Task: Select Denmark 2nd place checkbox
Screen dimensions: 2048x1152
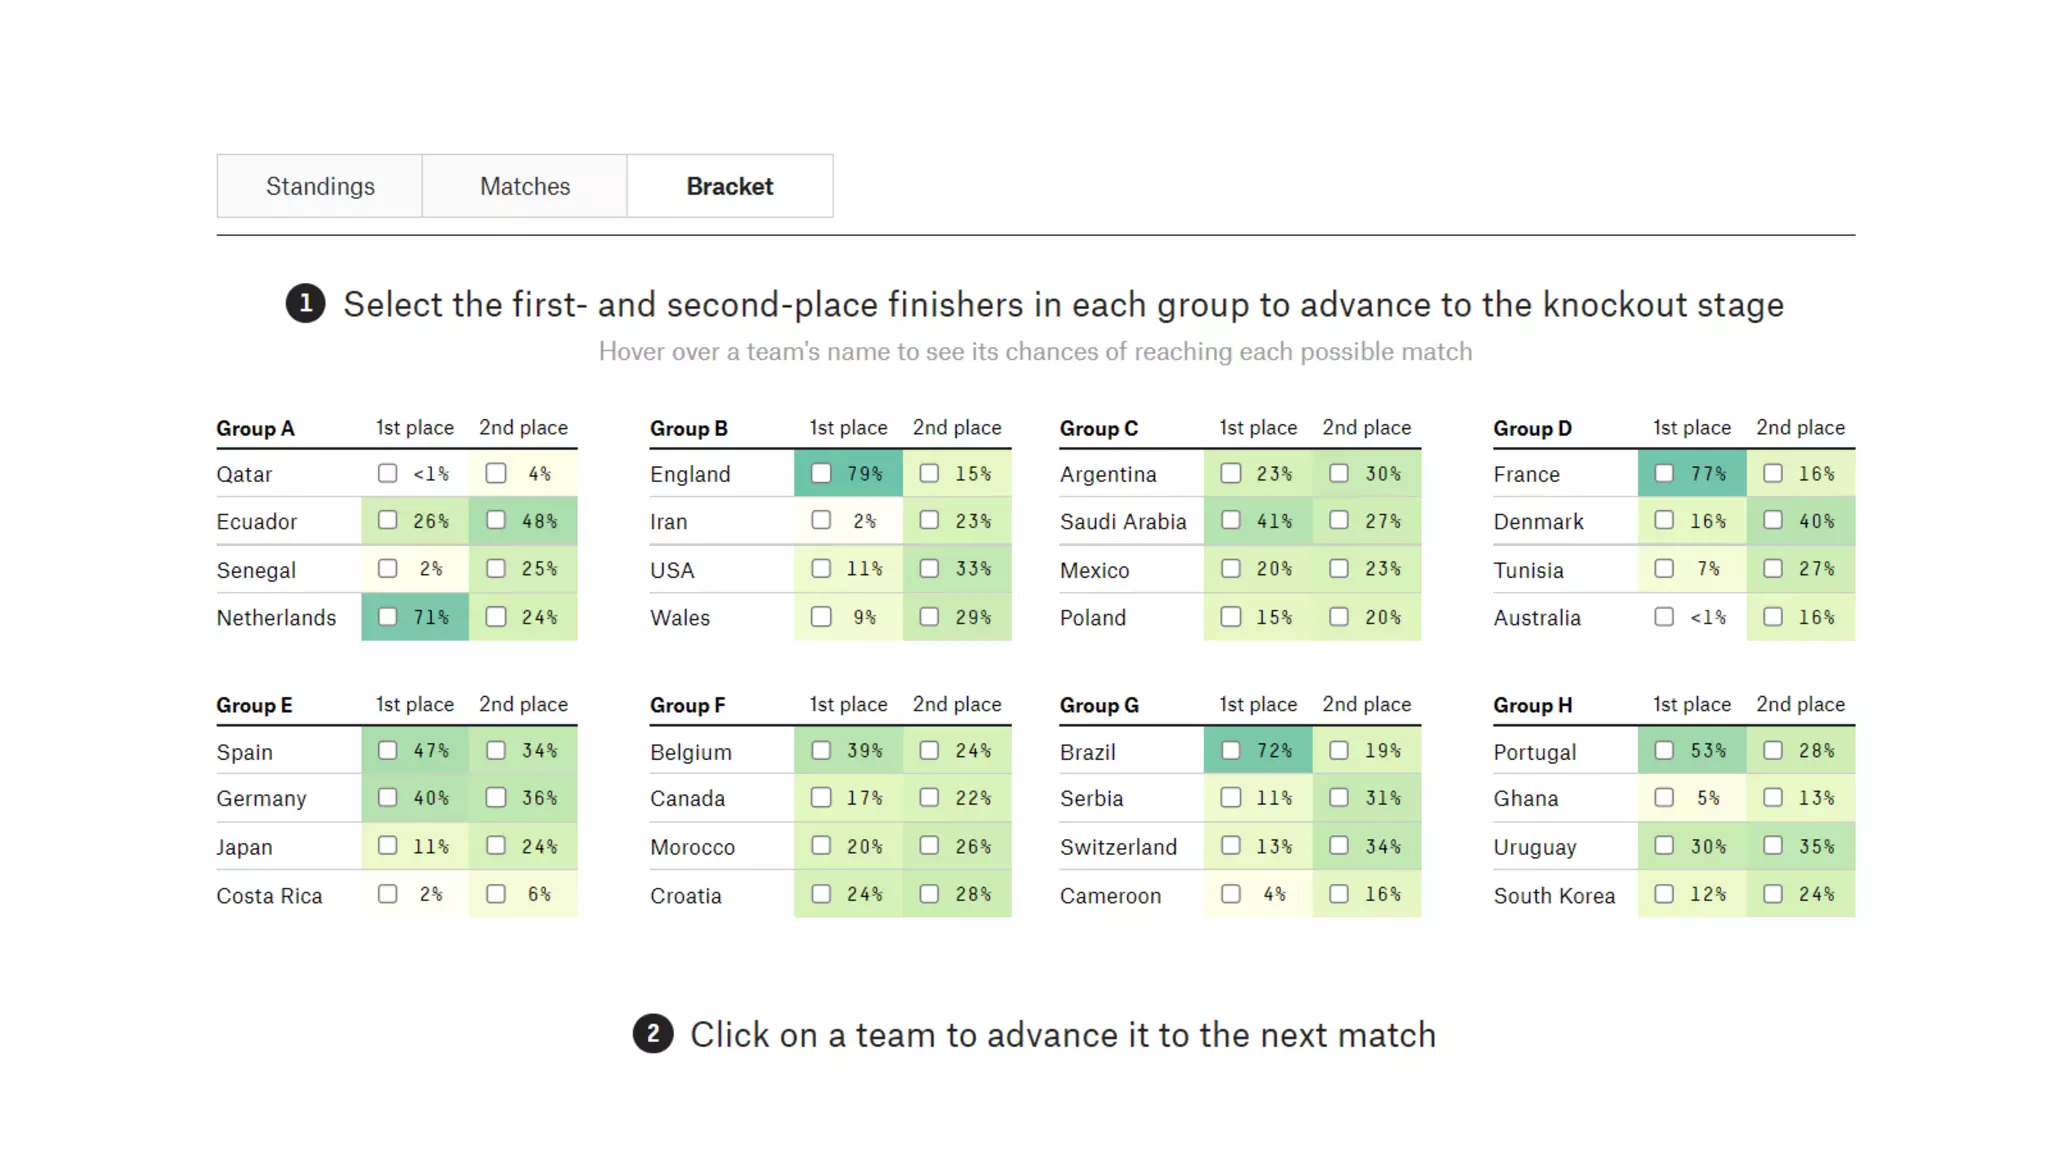Action: [x=1773, y=520]
